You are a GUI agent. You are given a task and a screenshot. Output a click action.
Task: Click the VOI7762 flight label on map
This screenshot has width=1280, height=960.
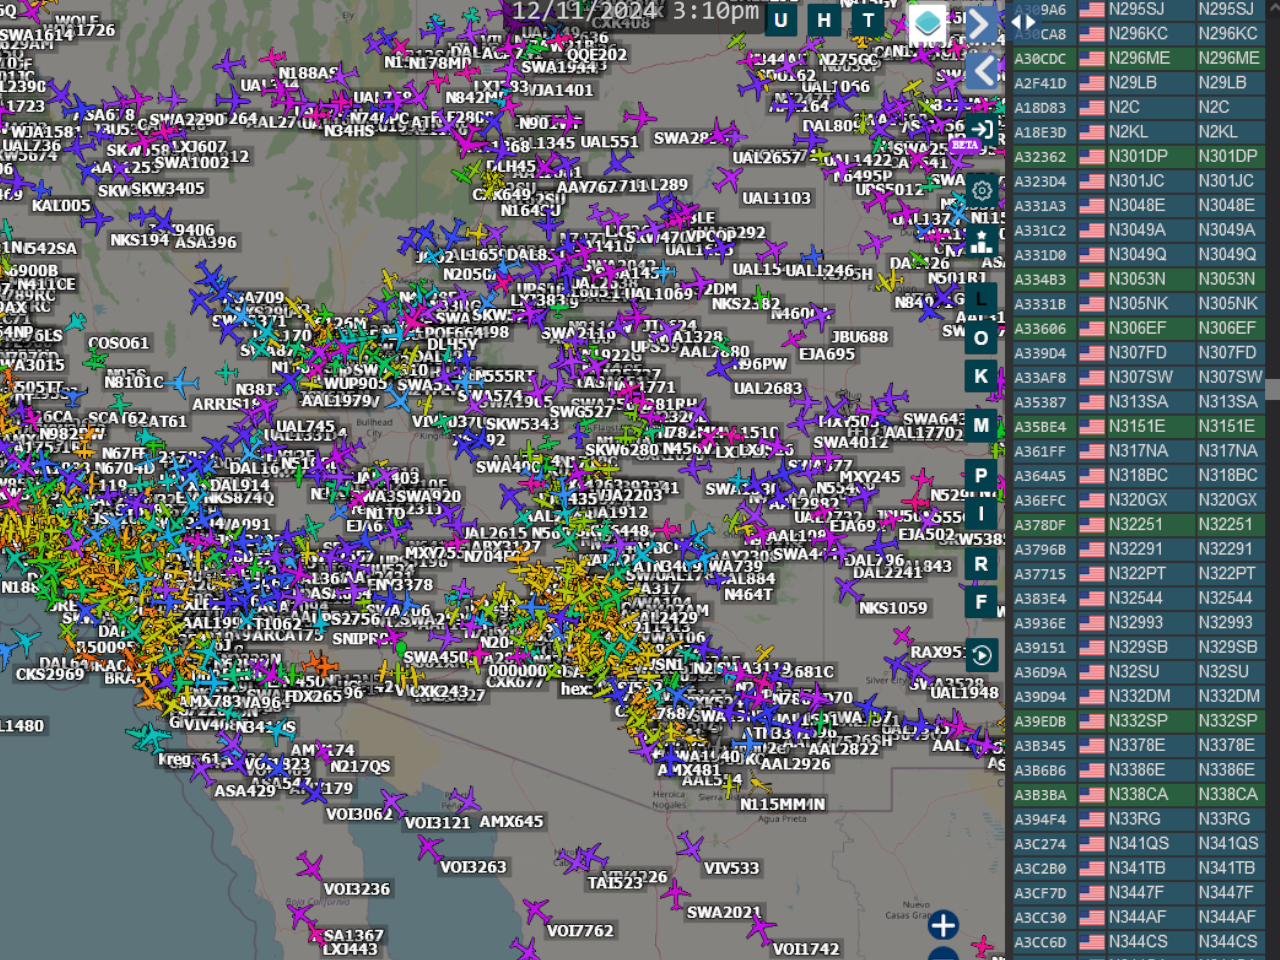pyautogui.click(x=580, y=931)
